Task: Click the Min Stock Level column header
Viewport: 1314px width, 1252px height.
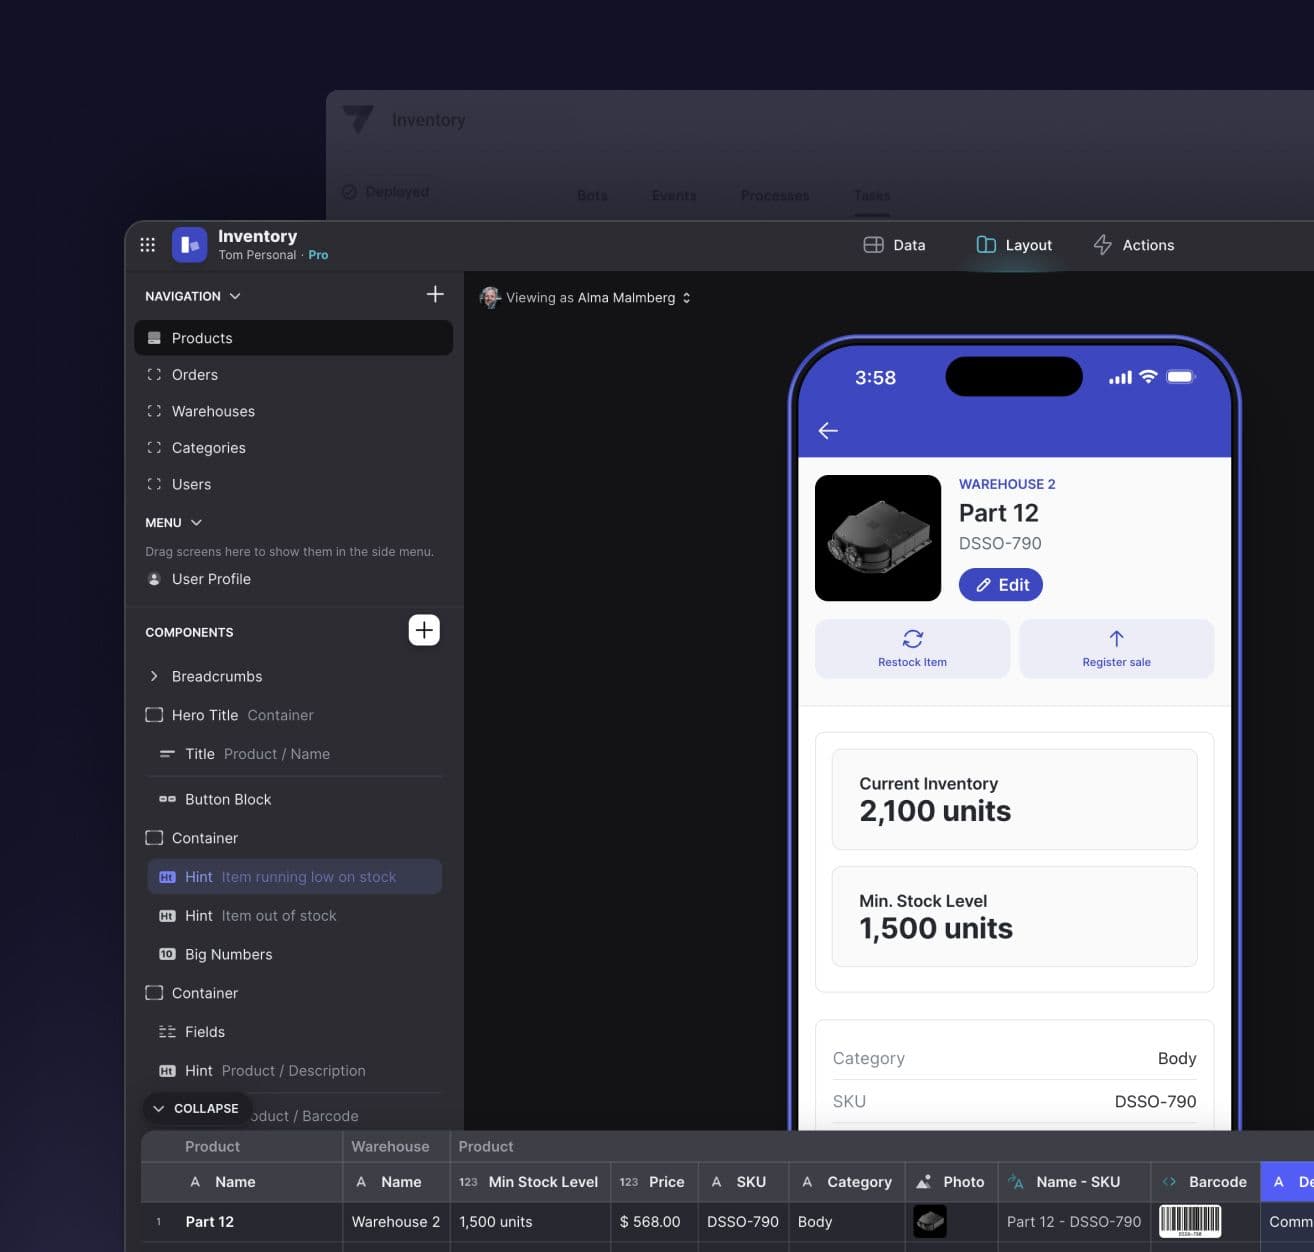Action: point(530,1182)
